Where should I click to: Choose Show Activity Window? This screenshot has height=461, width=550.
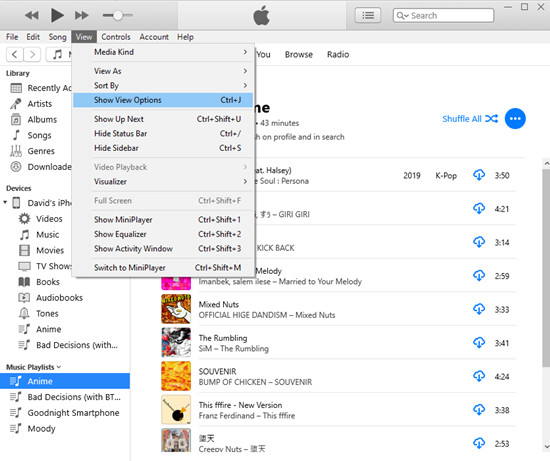tap(163, 248)
